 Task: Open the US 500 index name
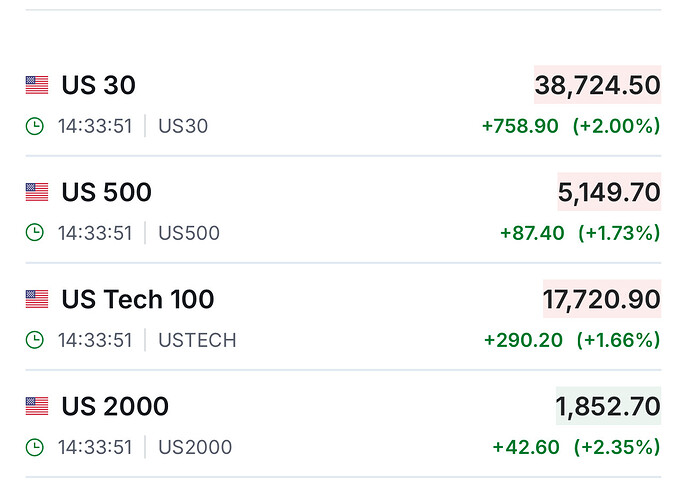click(x=106, y=192)
